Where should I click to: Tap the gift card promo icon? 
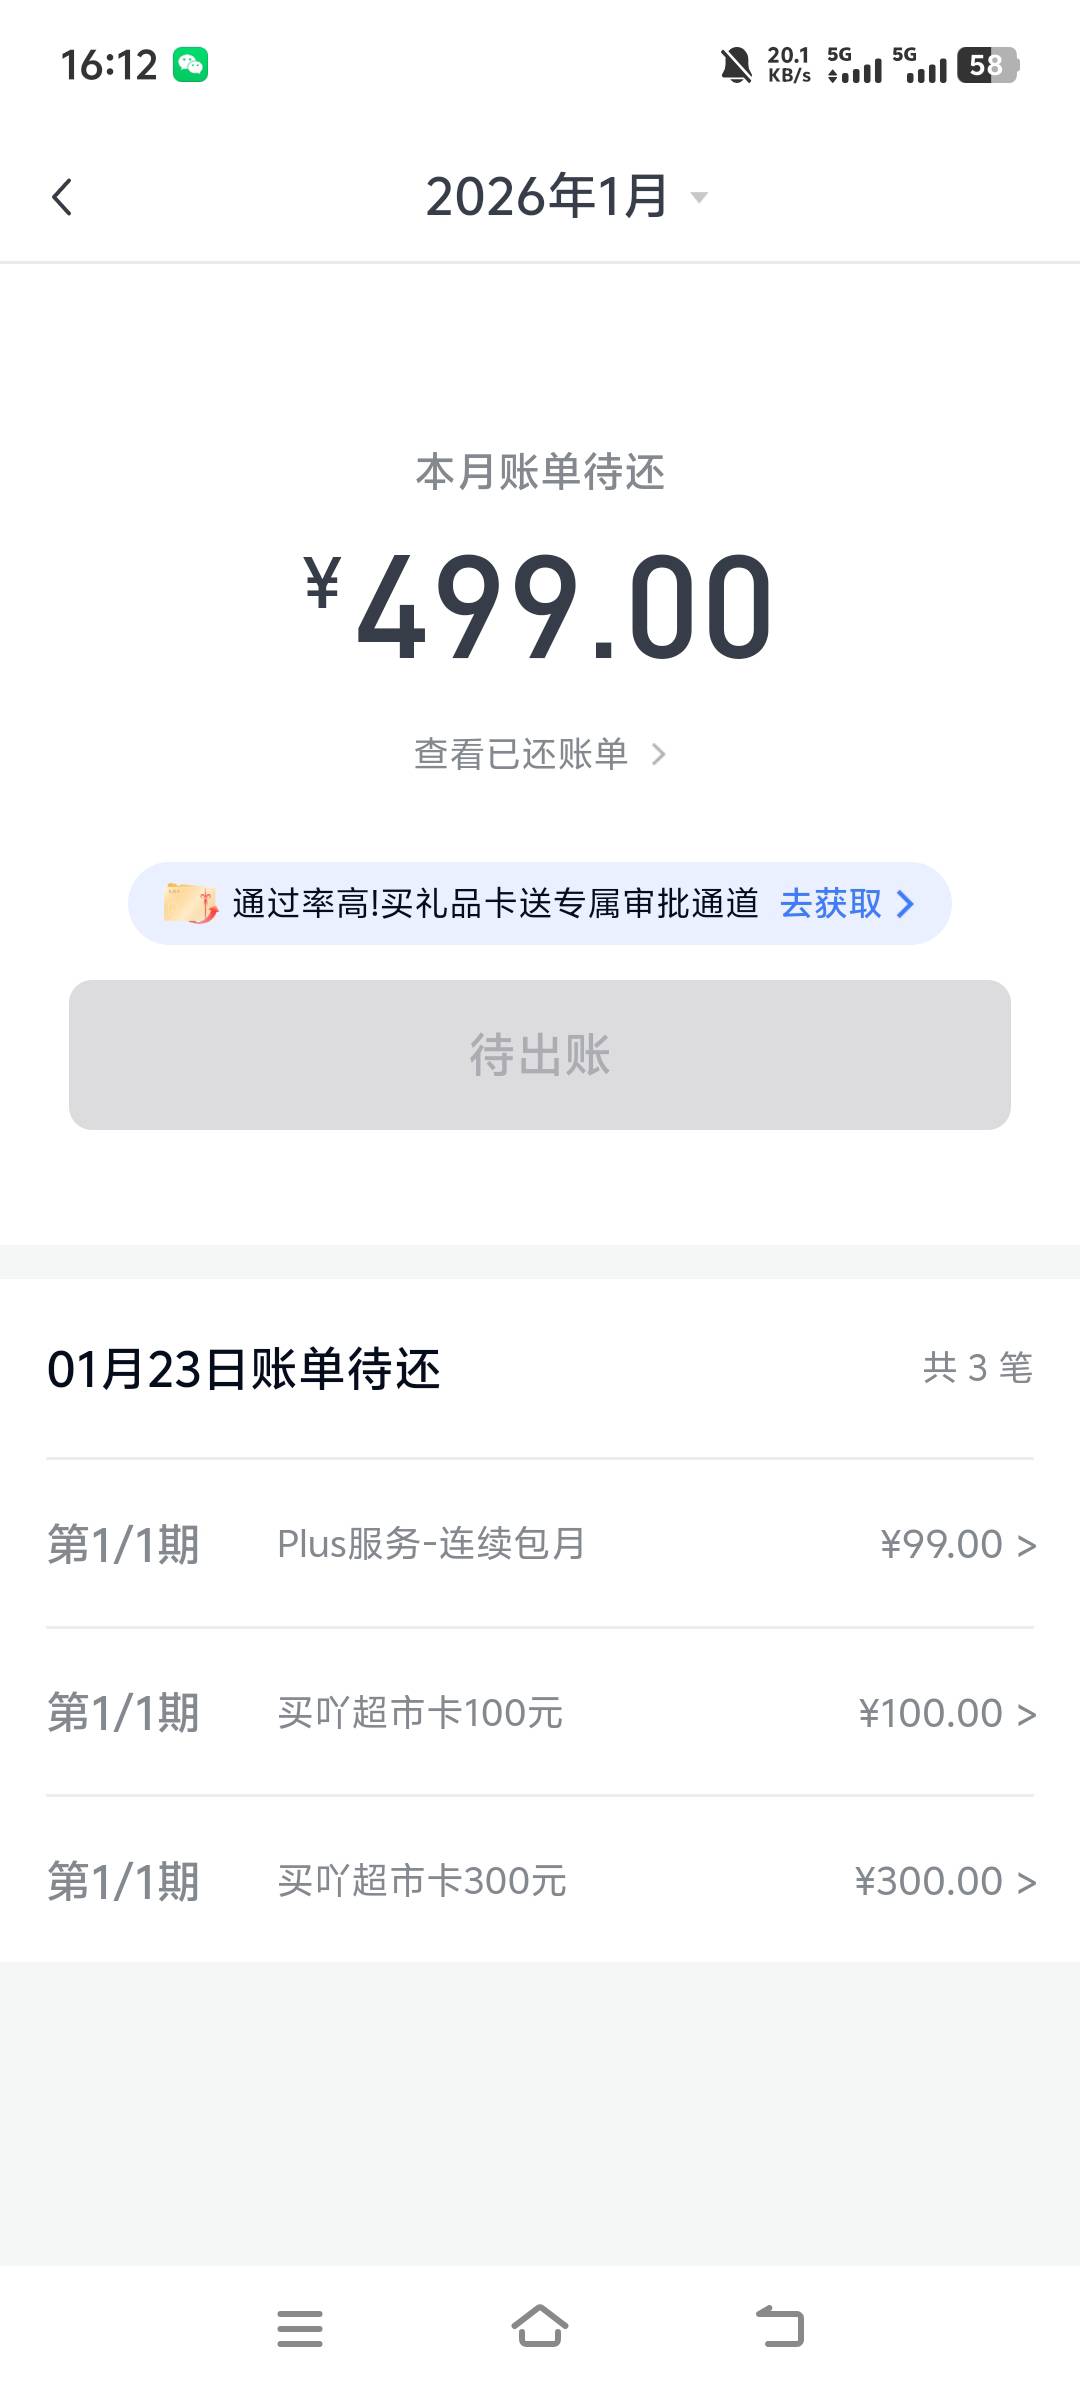tap(190, 904)
